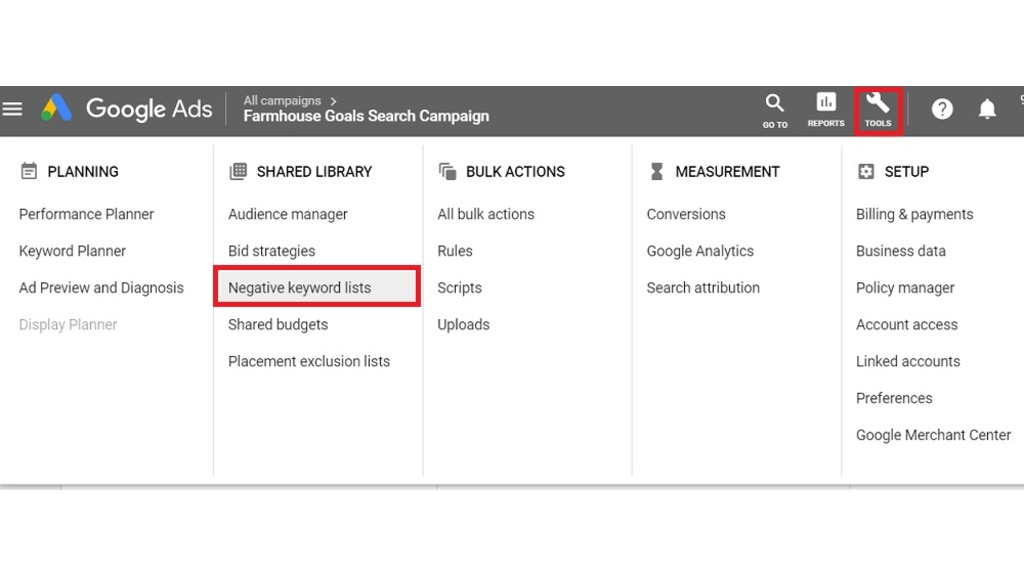
Task: Open Policy manager
Action: tap(905, 287)
